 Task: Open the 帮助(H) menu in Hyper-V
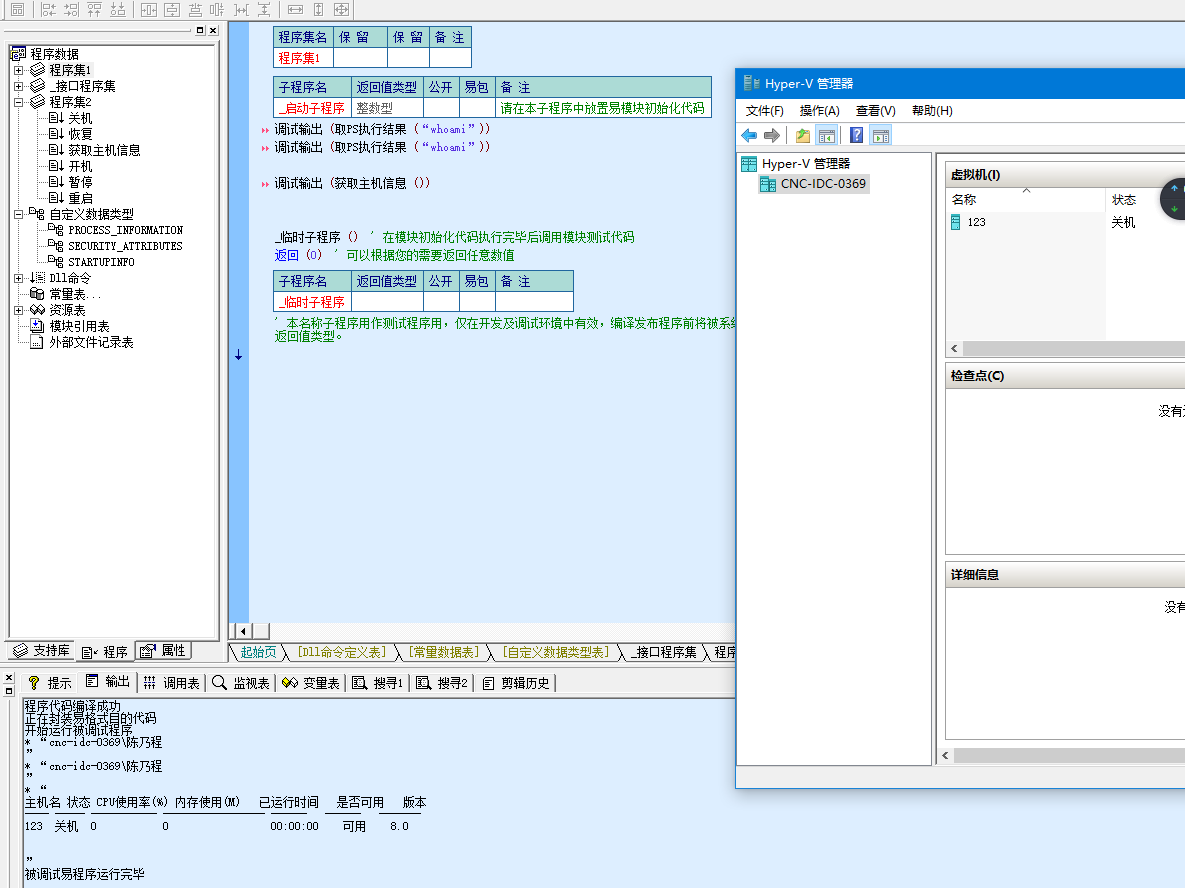pyautogui.click(x=933, y=111)
